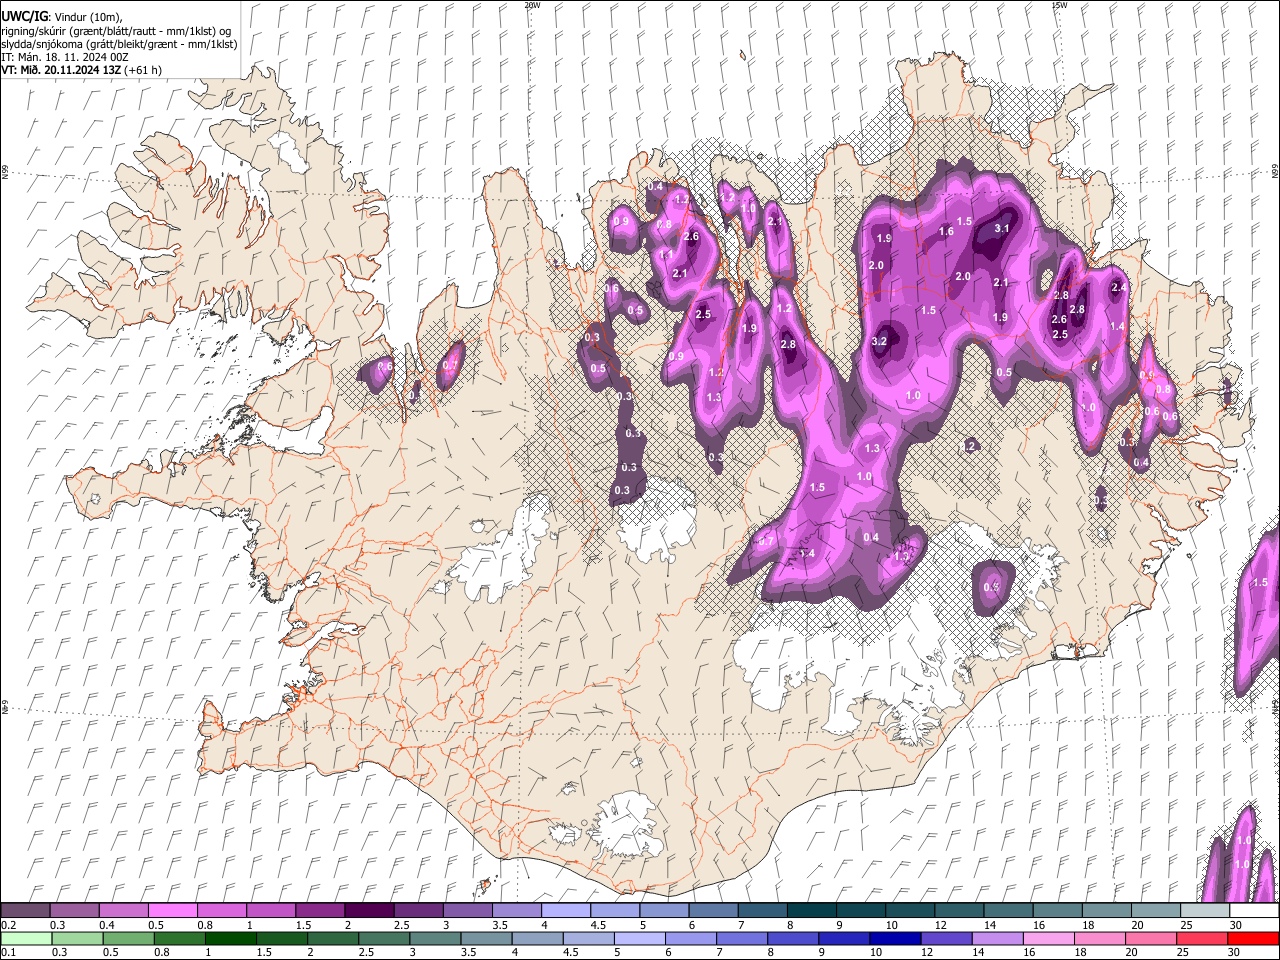Click the valid time 'VT: Mið. 20.11.2024 13Z'
This screenshot has height=960, width=1280.
(61, 70)
